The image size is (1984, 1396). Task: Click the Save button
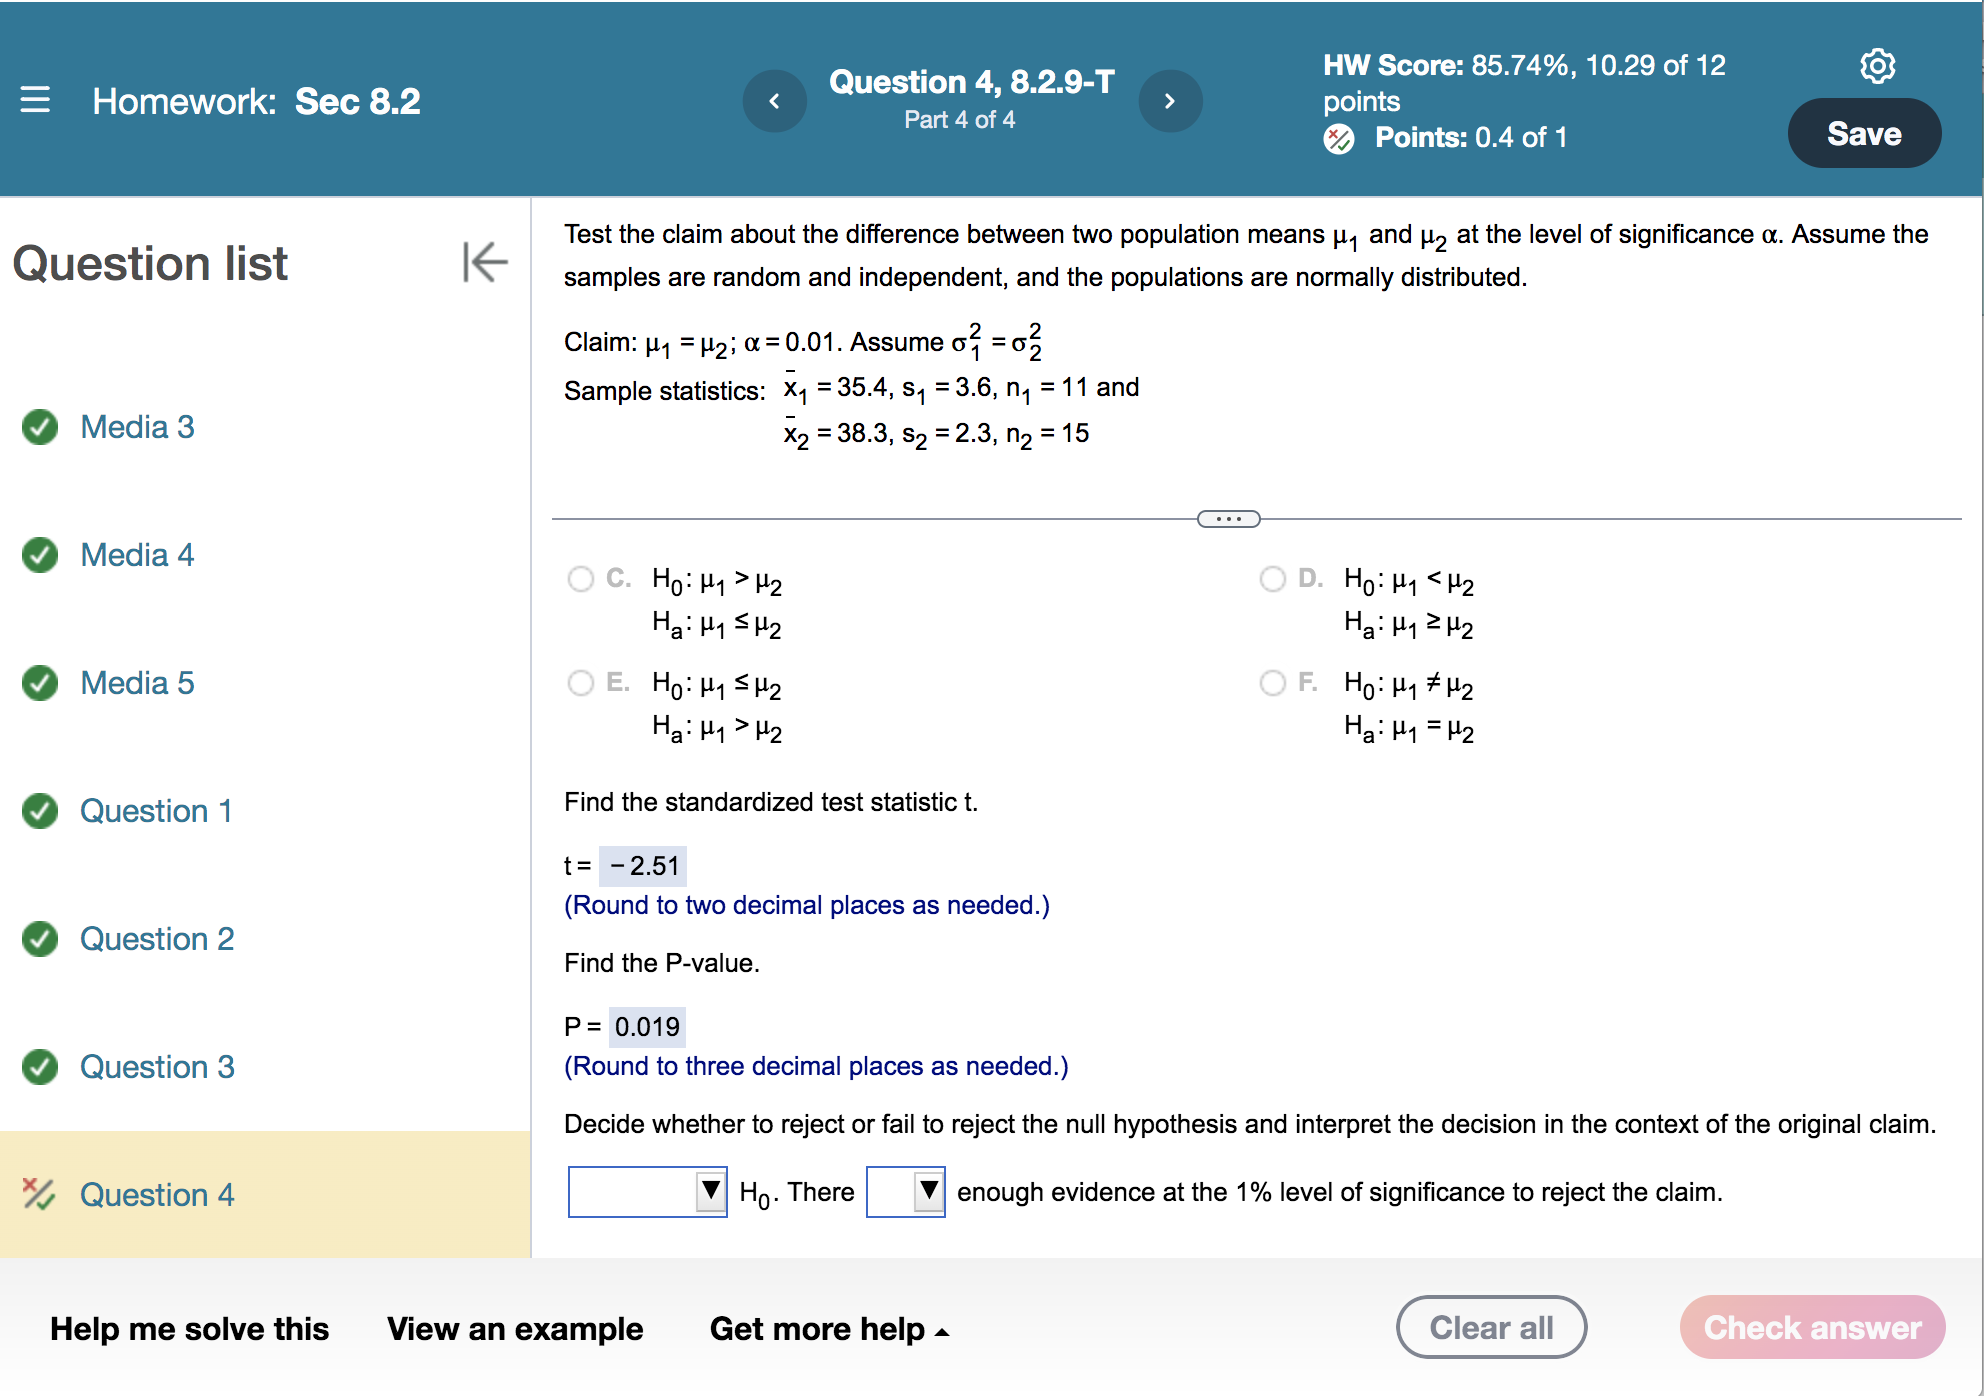1863,134
